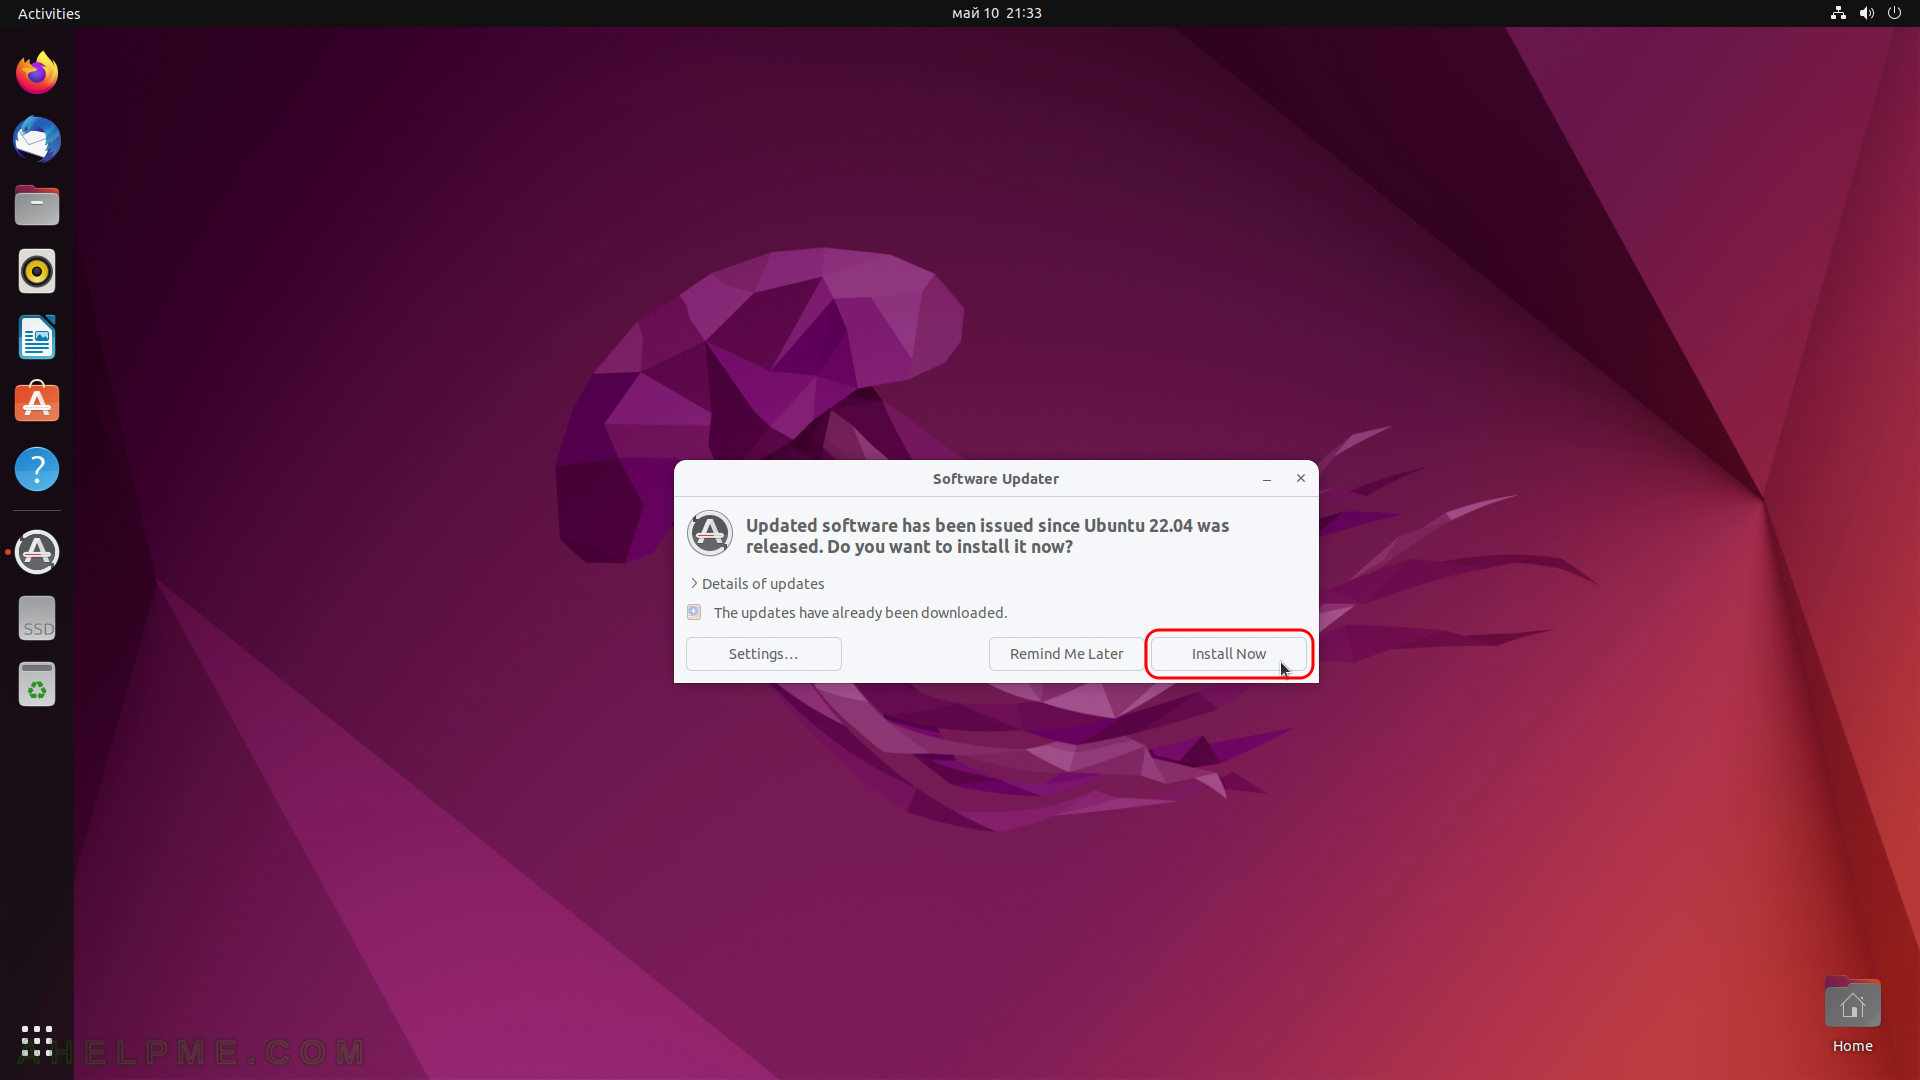Viewport: 1920px width, 1080px height.
Task: Open the Activities overview
Action: 49,13
